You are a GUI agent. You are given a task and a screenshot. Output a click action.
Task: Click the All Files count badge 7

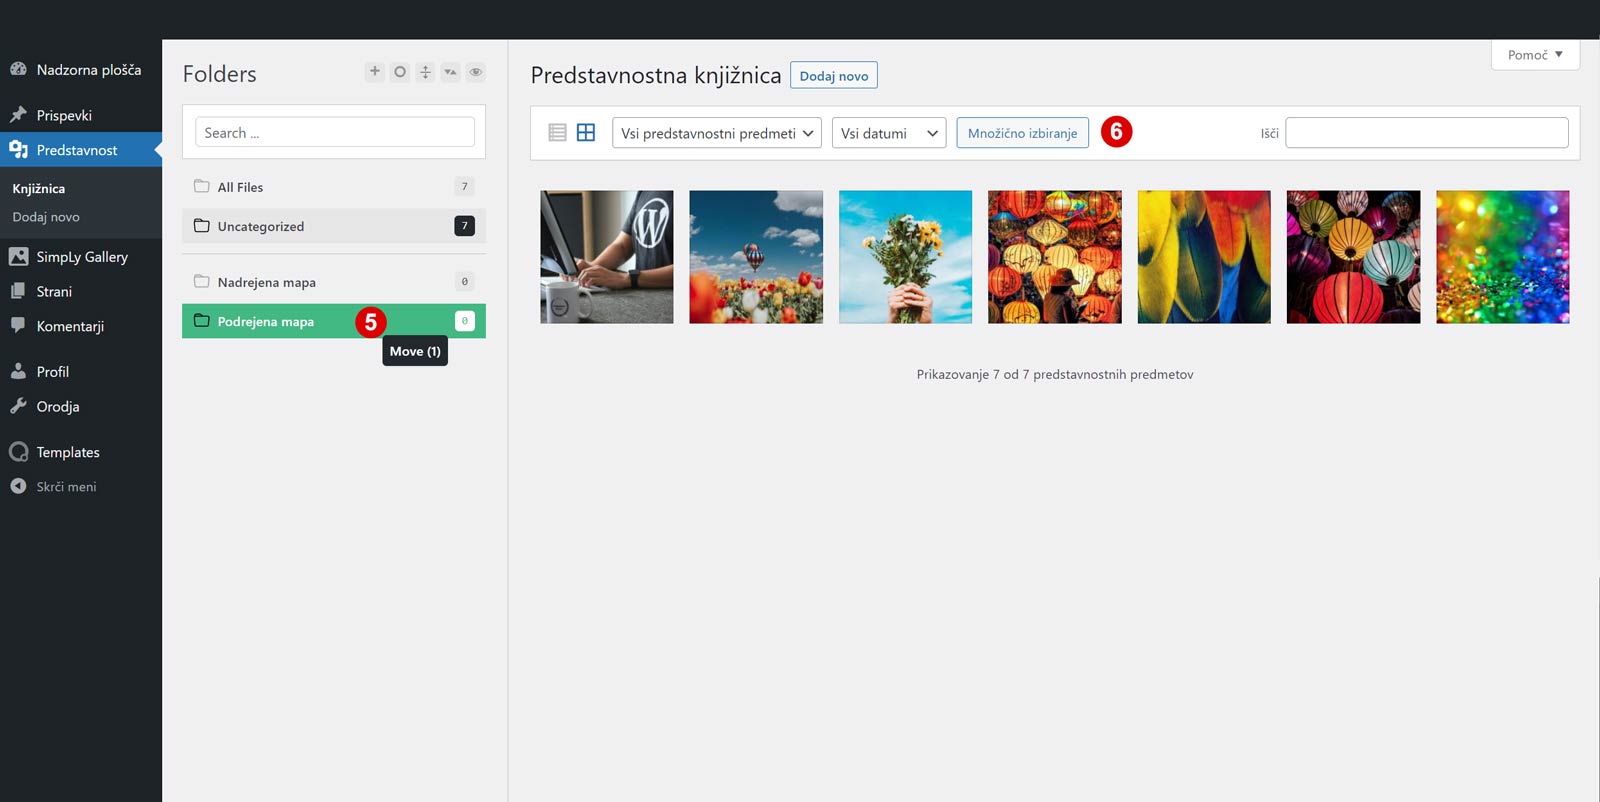(x=464, y=186)
